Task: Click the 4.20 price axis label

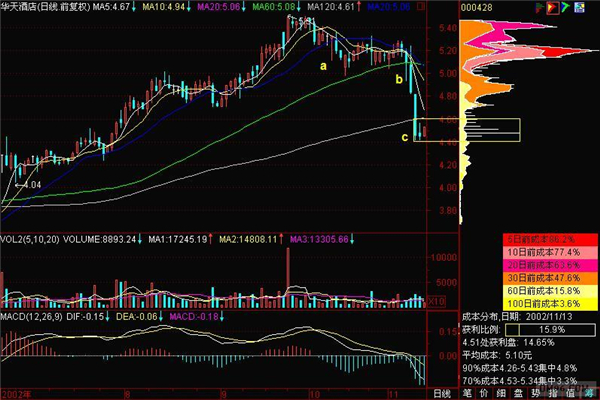Action: coord(448,165)
